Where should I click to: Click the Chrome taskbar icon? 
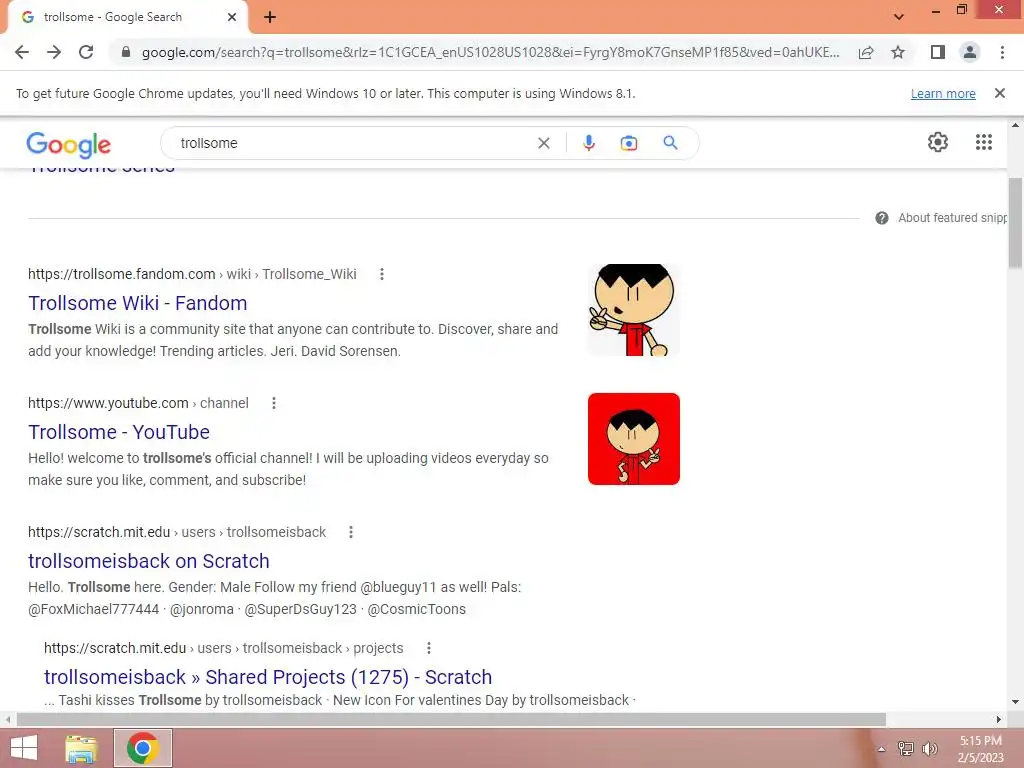(x=143, y=748)
